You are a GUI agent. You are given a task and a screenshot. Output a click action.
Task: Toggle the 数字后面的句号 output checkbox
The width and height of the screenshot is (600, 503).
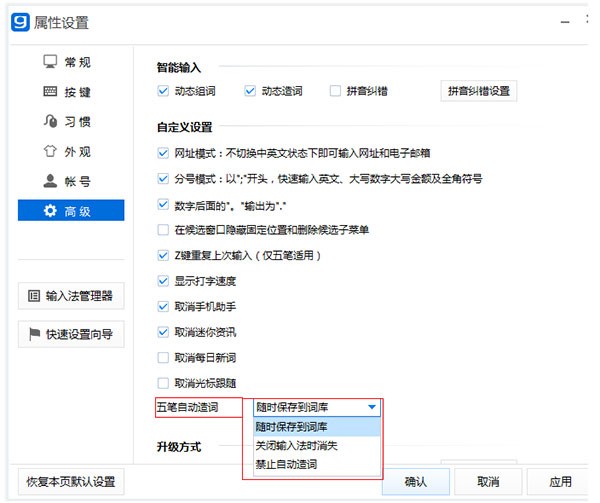point(163,205)
